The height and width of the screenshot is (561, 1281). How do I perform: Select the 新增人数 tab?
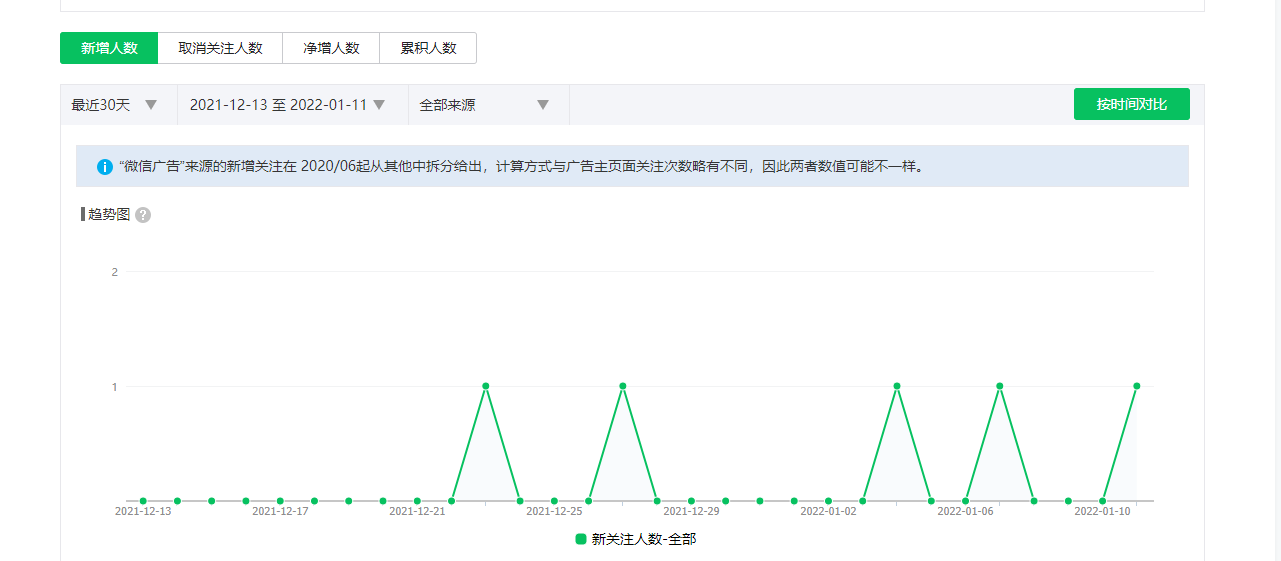coord(109,48)
